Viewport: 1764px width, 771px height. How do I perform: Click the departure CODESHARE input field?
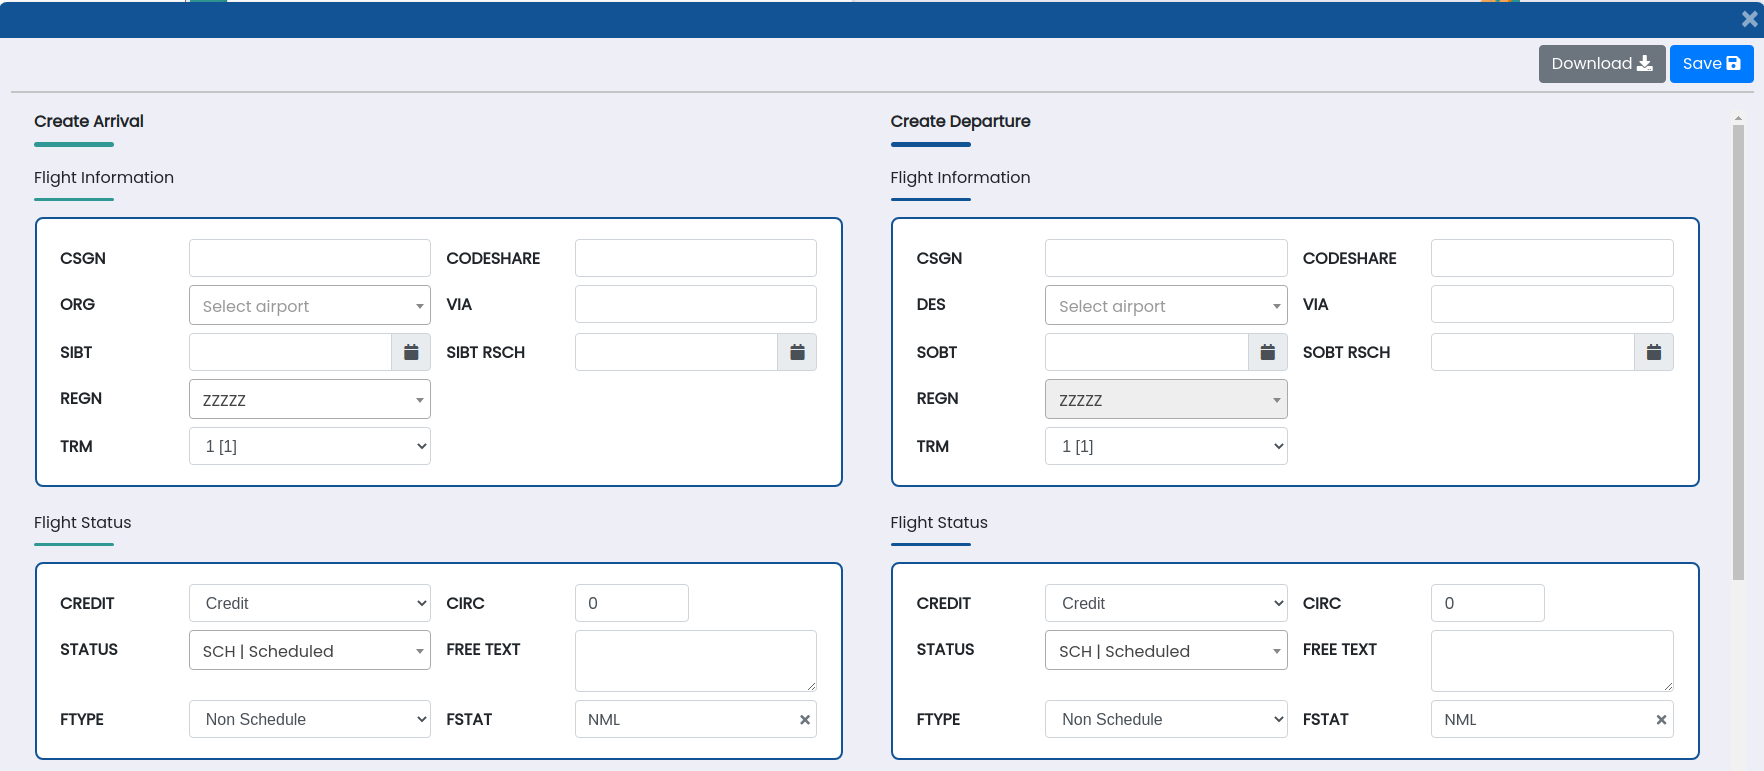(1551, 258)
